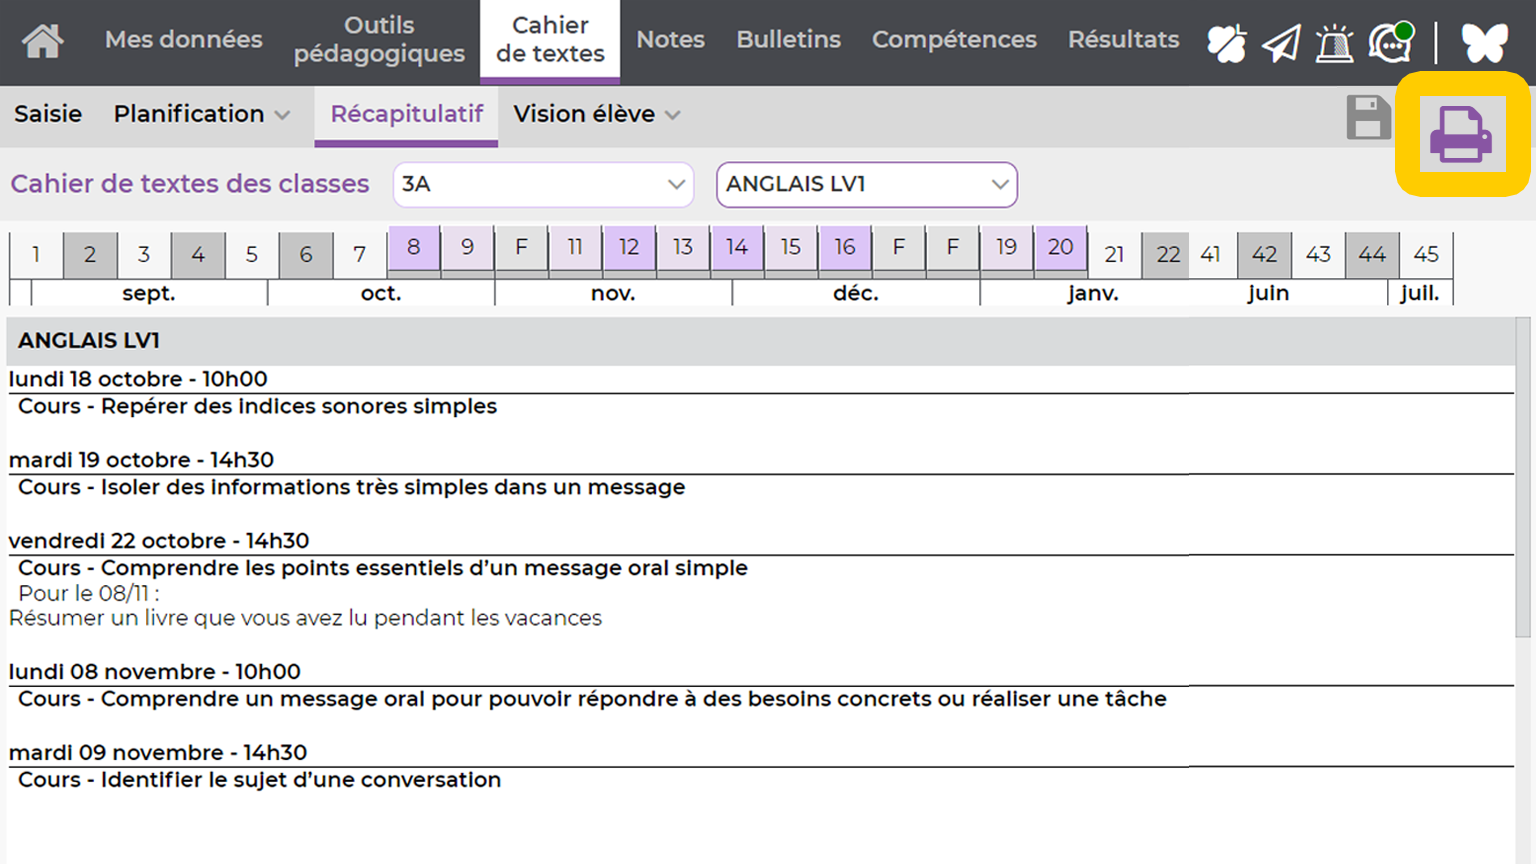Toggle week 20 in the timeline
The image size is (1536, 864).
pos(1061,247)
